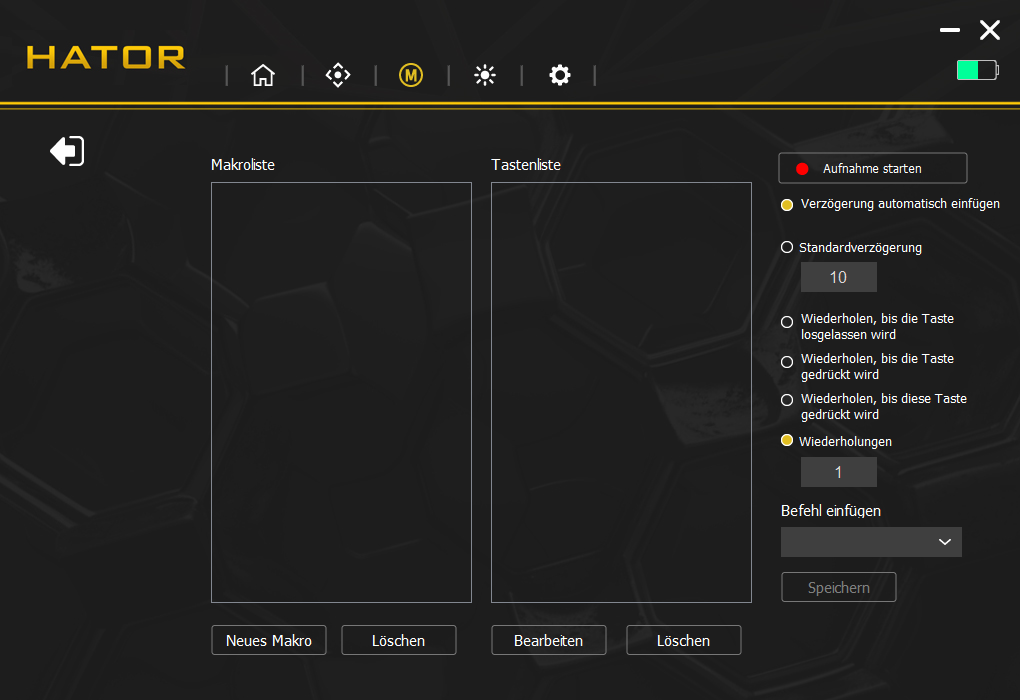Viewport: 1020px width, 700px height.
Task: Open the button assignment (DPI) icon
Action: coord(338,76)
